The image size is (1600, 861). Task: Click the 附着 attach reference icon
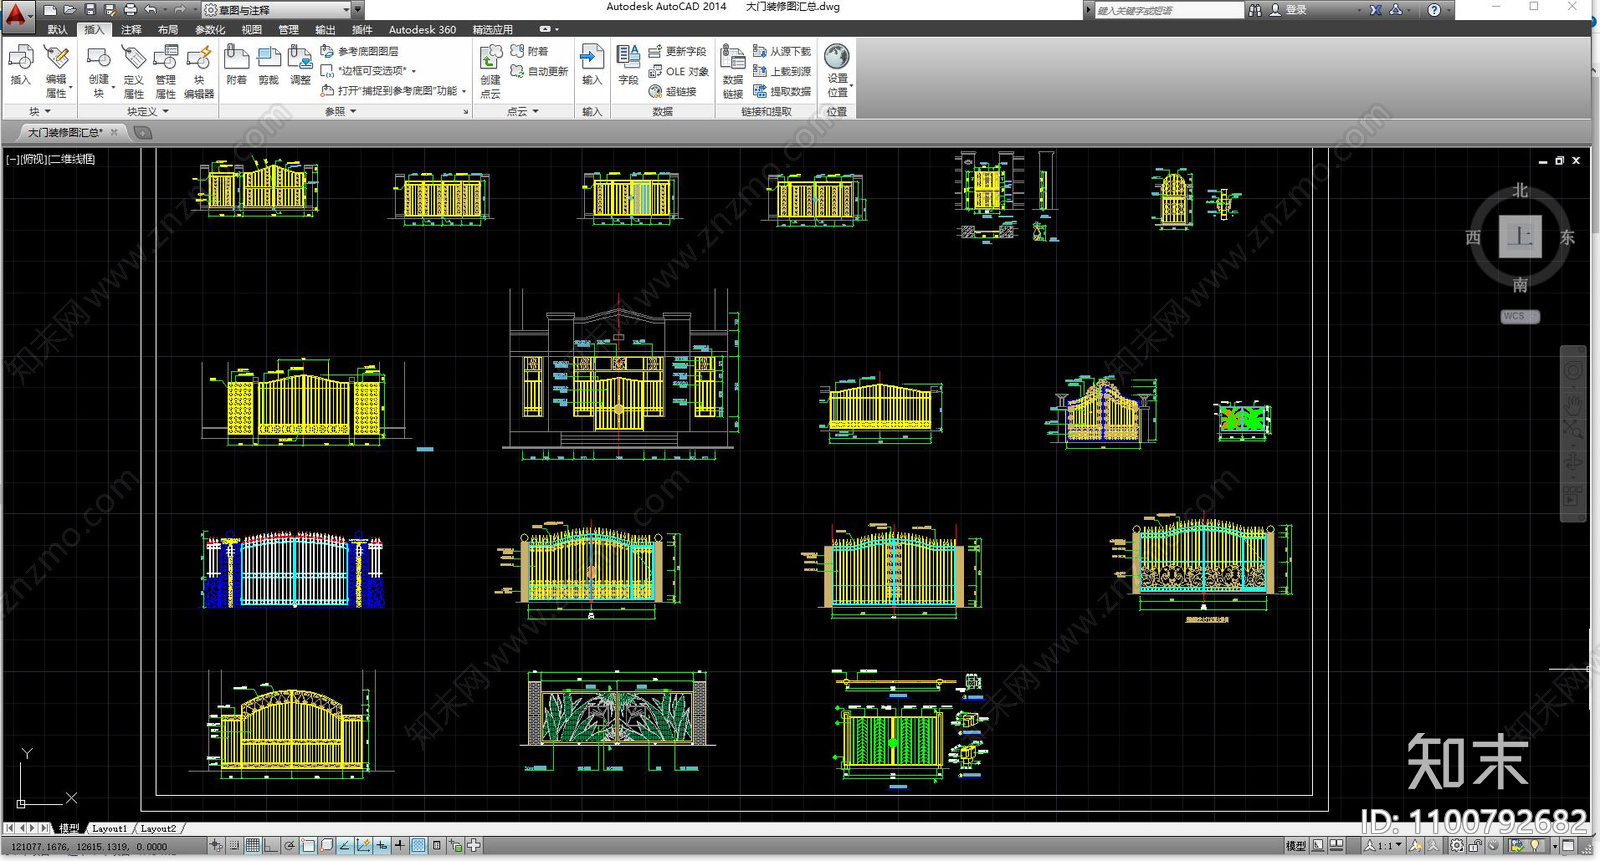(236, 66)
